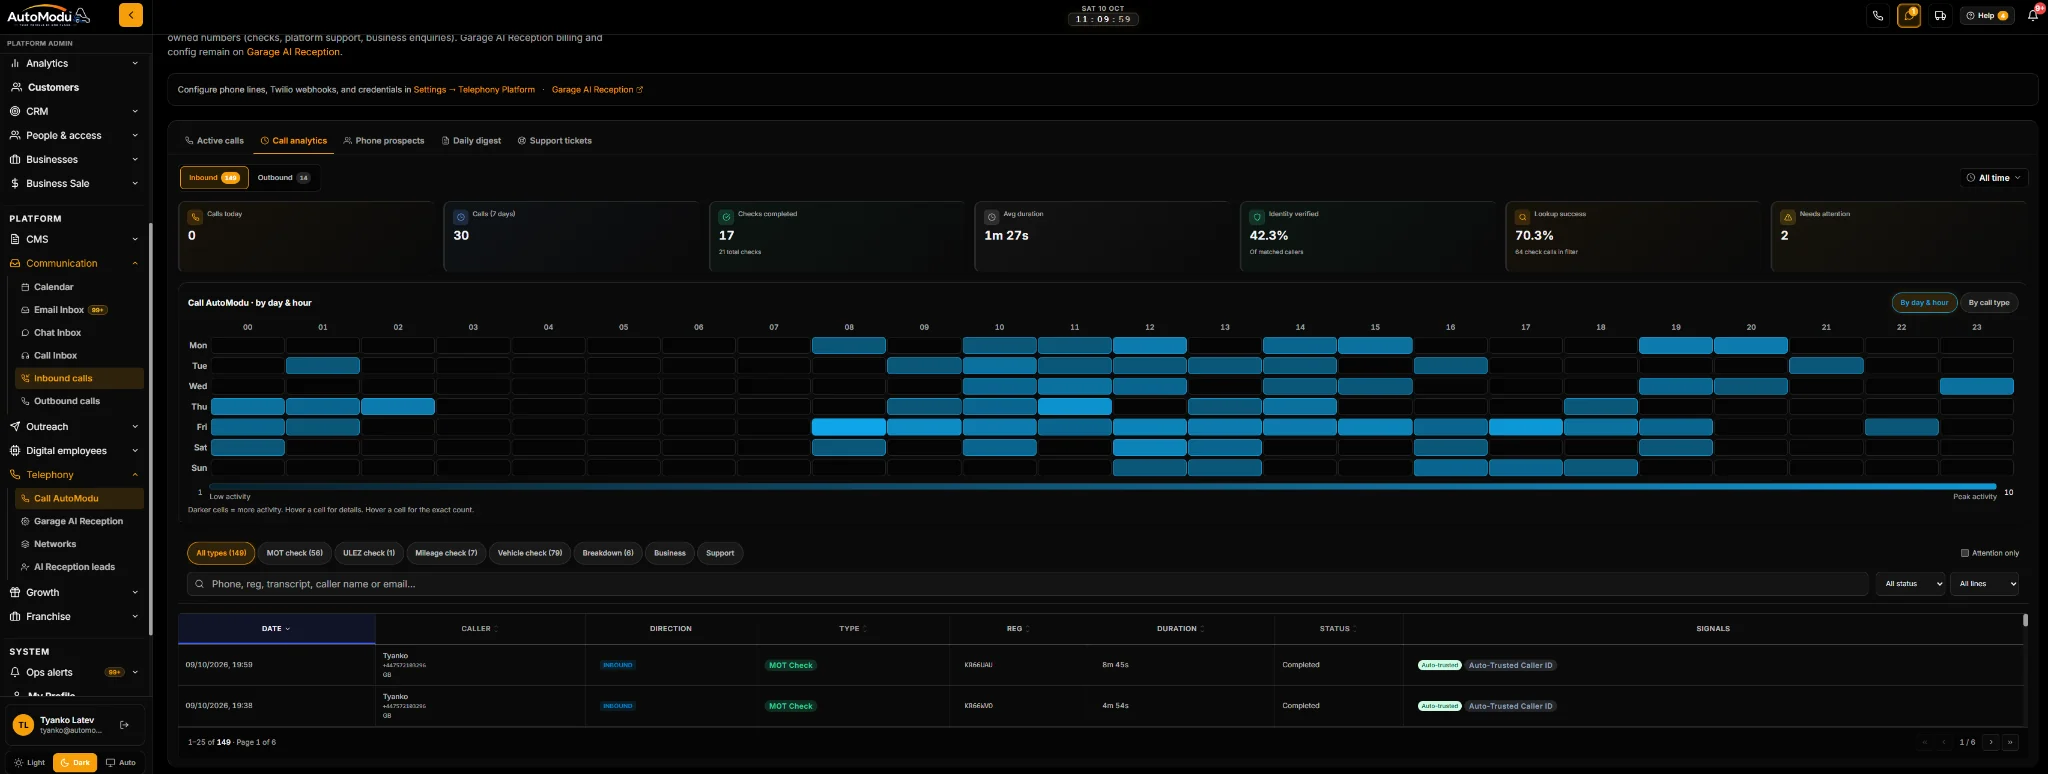Click the AutoModu logo

point(48,16)
